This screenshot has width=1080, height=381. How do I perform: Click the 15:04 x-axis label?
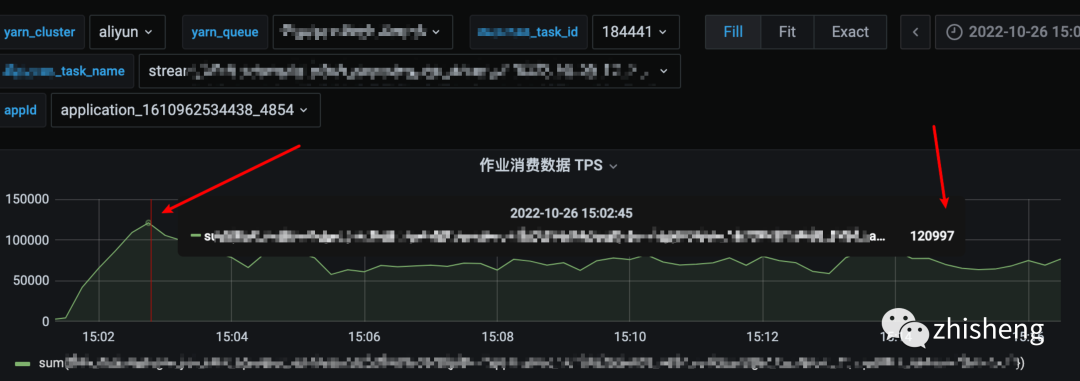click(x=231, y=337)
